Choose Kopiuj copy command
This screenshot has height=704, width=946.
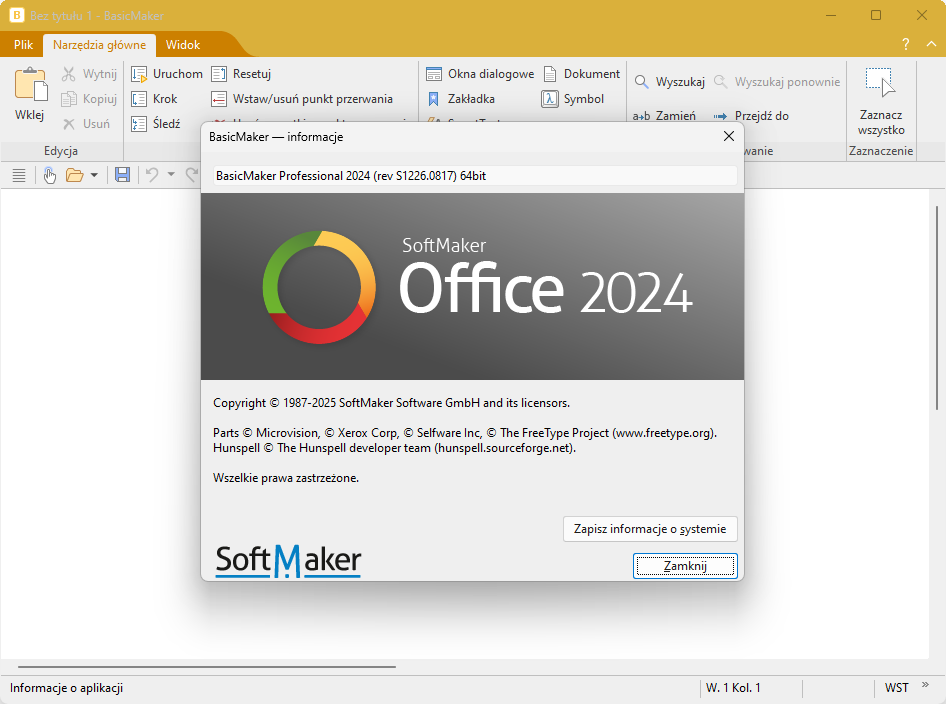[89, 98]
